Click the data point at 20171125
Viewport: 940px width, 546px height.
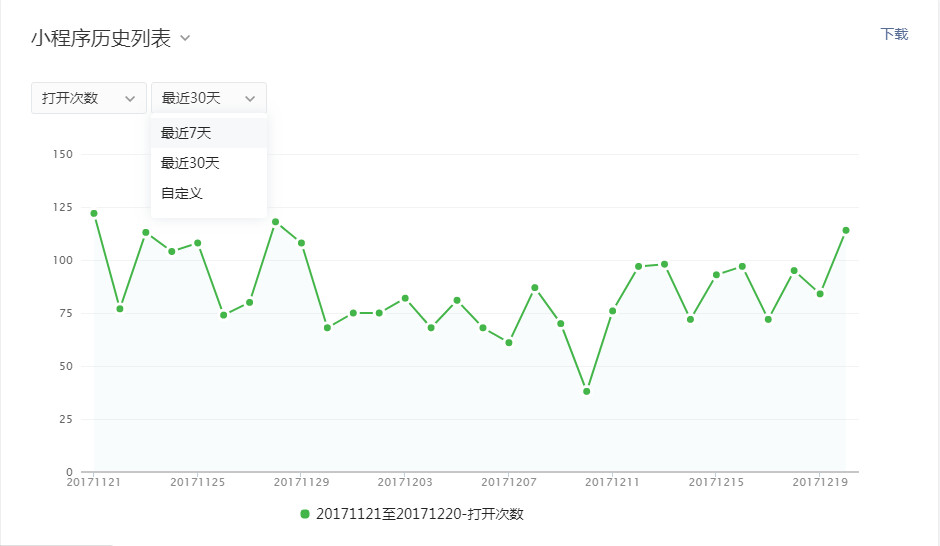(197, 243)
